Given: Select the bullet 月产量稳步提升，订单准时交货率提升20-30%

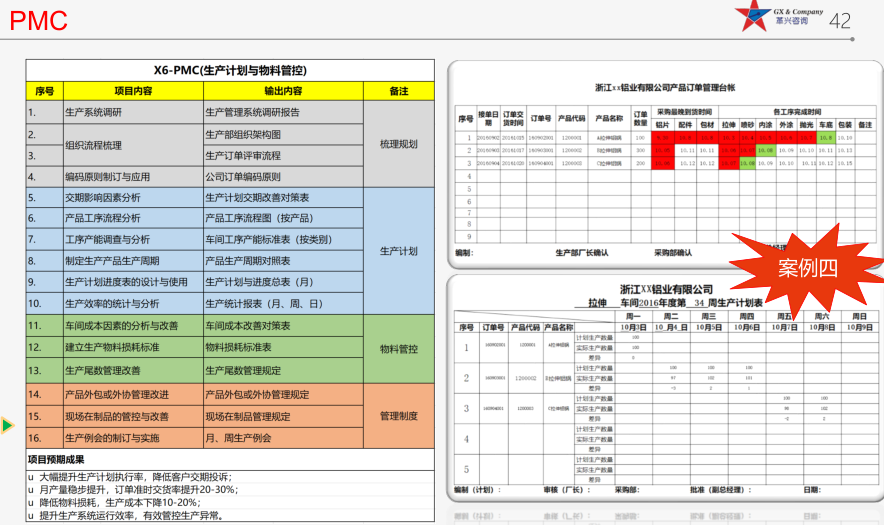Looking at the screenshot, I should click(x=138, y=489).
